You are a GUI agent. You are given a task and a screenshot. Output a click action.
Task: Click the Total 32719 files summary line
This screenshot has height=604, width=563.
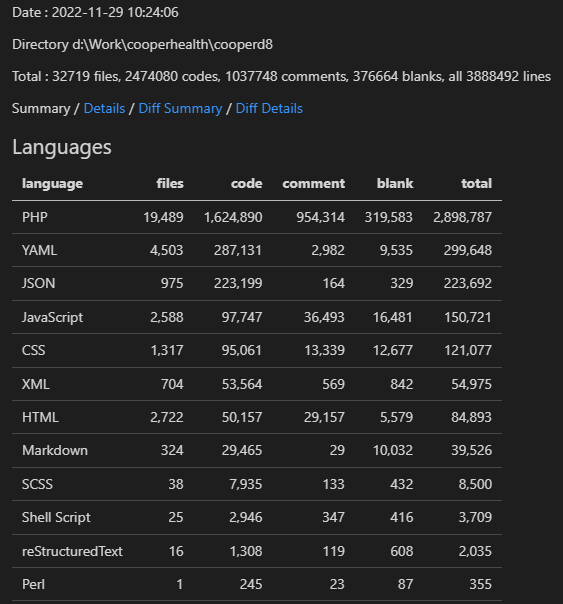point(282,77)
